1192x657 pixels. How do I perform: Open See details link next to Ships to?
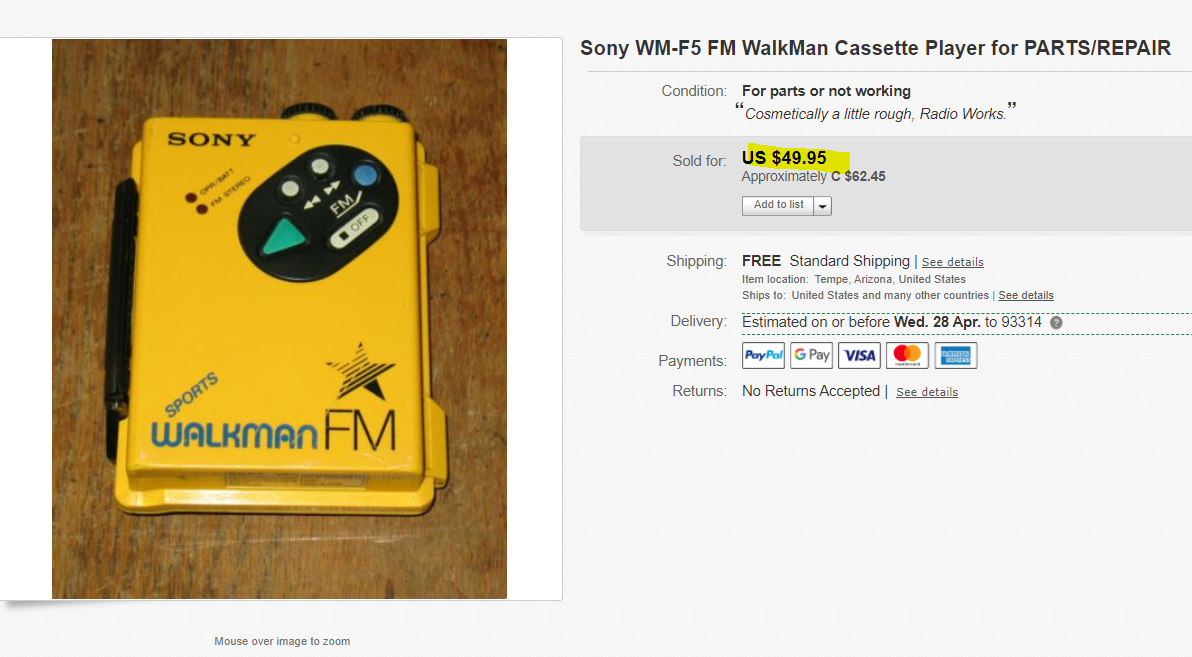point(1026,295)
